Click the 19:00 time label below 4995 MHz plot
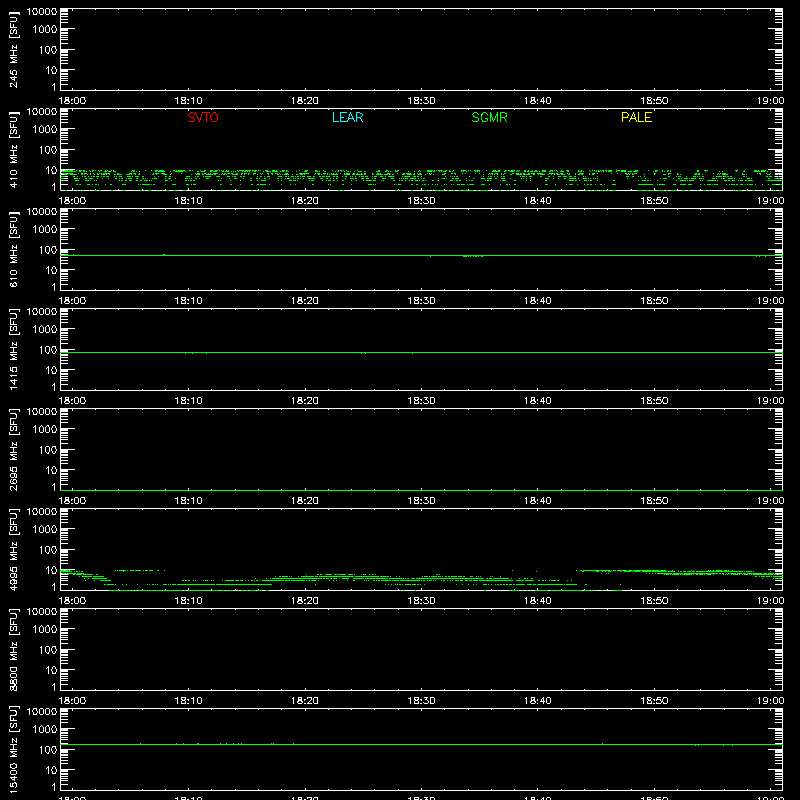 click(x=770, y=601)
